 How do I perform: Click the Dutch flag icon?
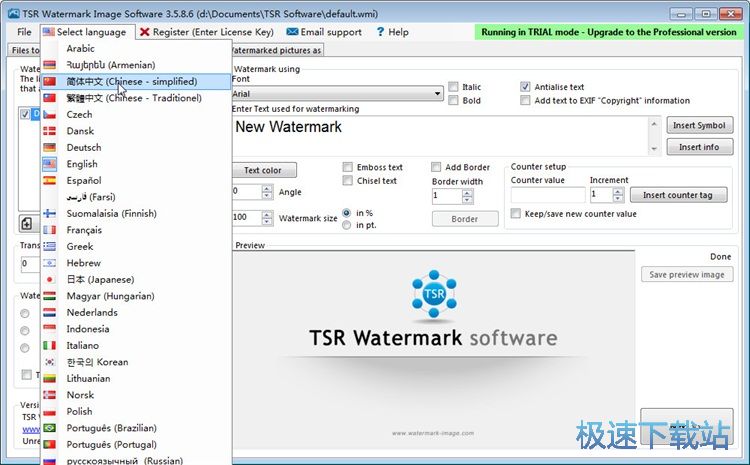[x=50, y=312]
